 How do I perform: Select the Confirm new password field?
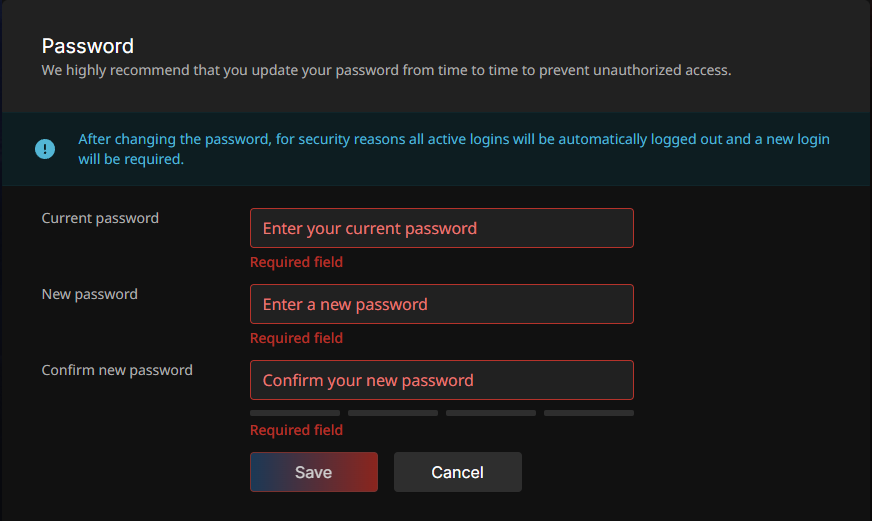441,380
